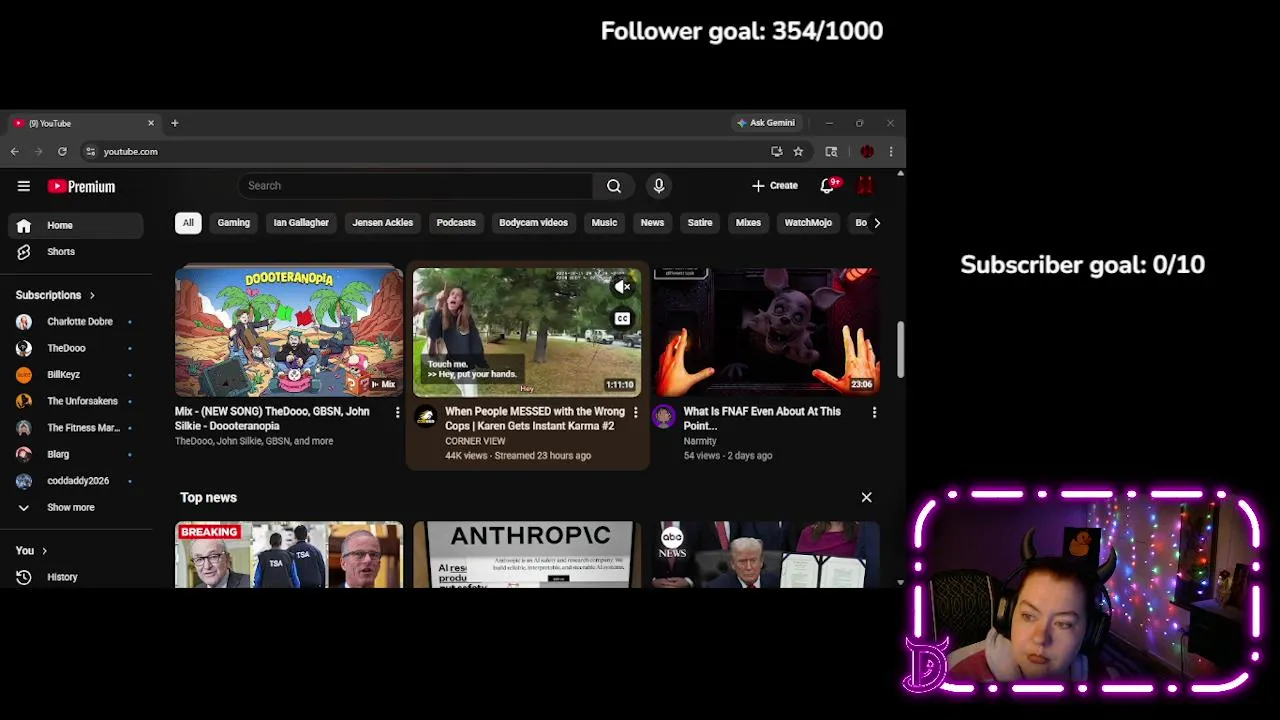Open Narmity channel avatar
The image size is (1280, 720).
coord(664,417)
